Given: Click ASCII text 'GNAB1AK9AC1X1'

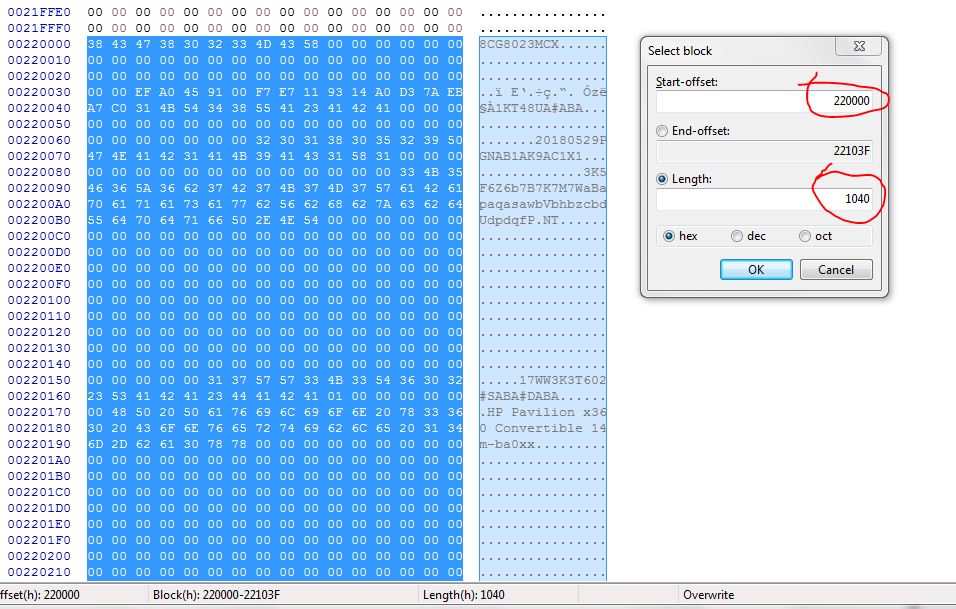Looking at the screenshot, I should 531,156.
